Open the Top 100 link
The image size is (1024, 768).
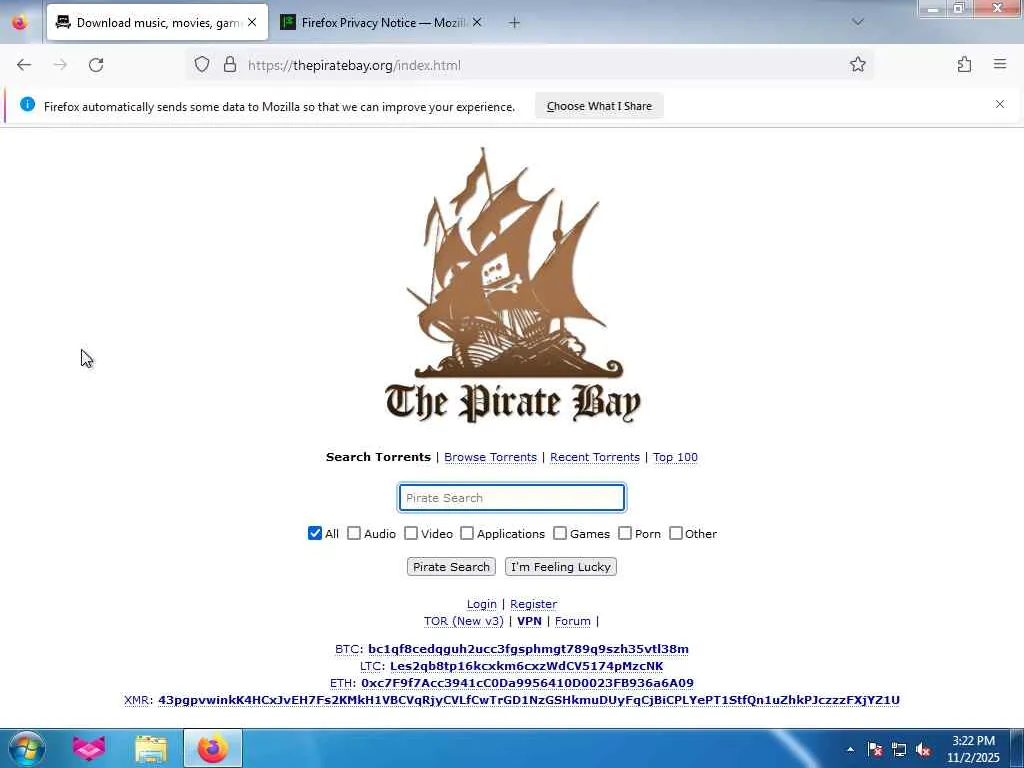point(675,457)
